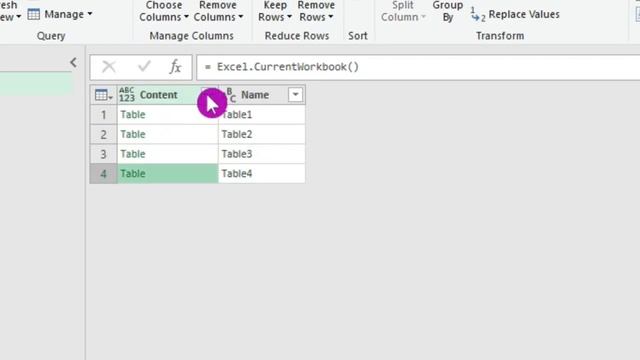The width and height of the screenshot is (640, 360).
Task: Click the Replace Values icon
Action: tap(478, 14)
